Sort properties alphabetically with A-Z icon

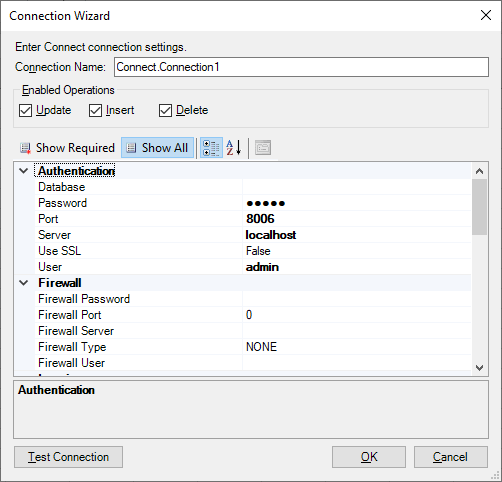tap(234, 148)
